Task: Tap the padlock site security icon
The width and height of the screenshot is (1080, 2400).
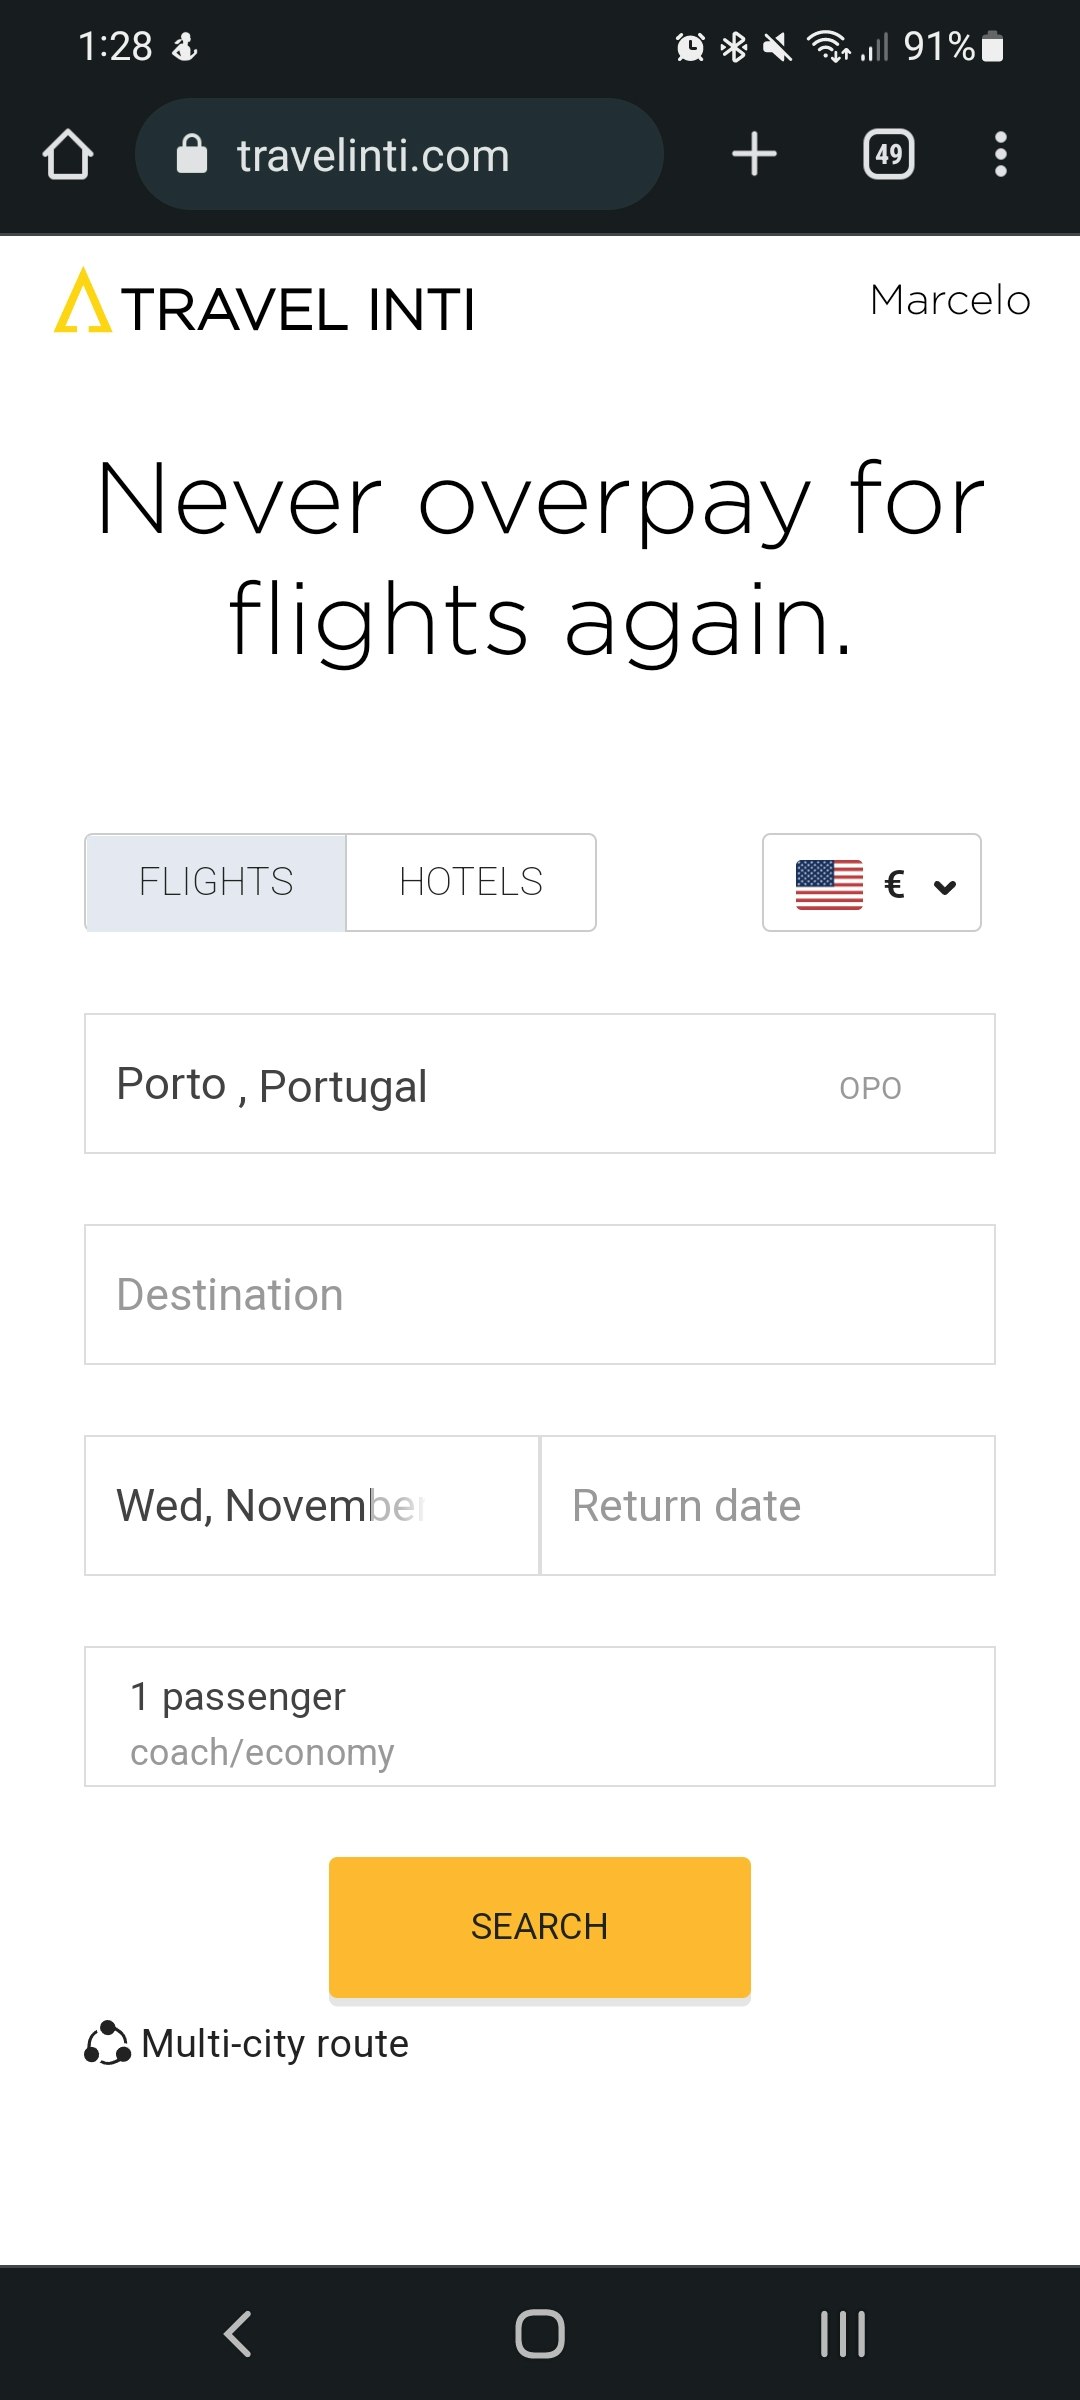Action: (x=192, y=155)
